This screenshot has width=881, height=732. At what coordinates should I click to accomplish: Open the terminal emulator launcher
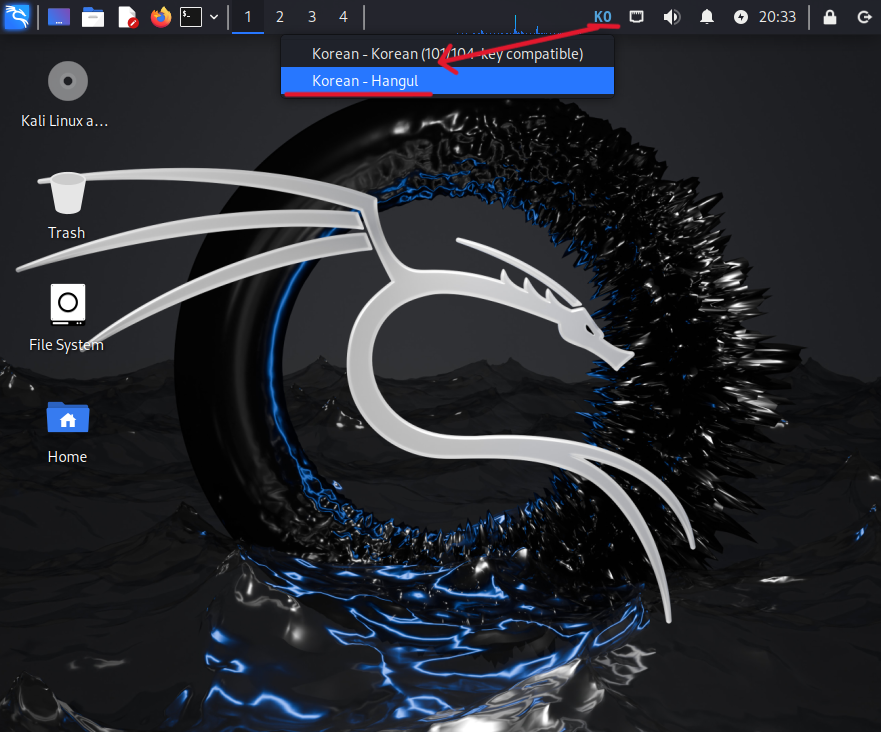pos(191,17)
